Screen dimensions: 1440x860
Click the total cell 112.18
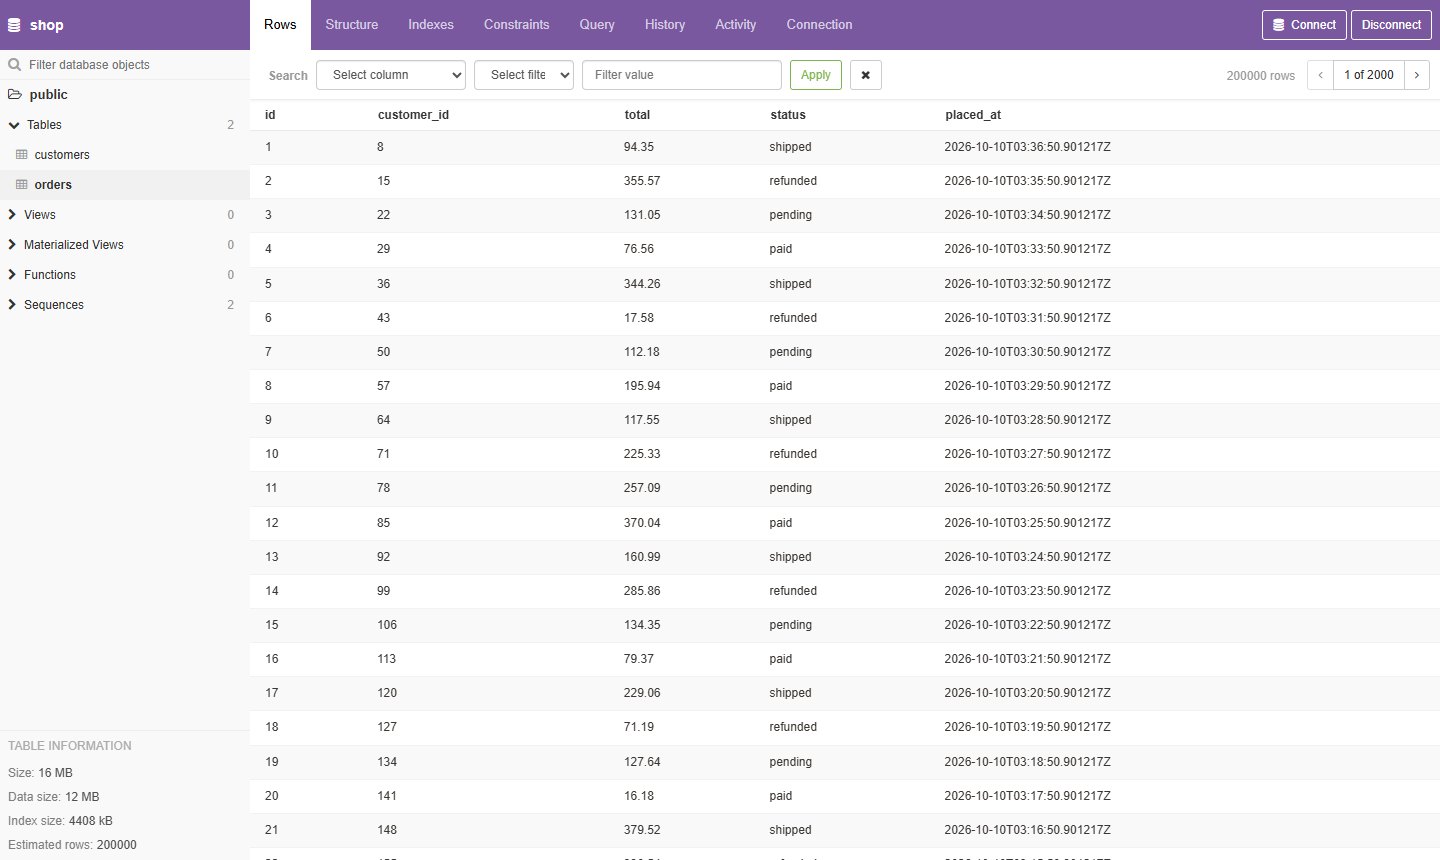[642, 352]
